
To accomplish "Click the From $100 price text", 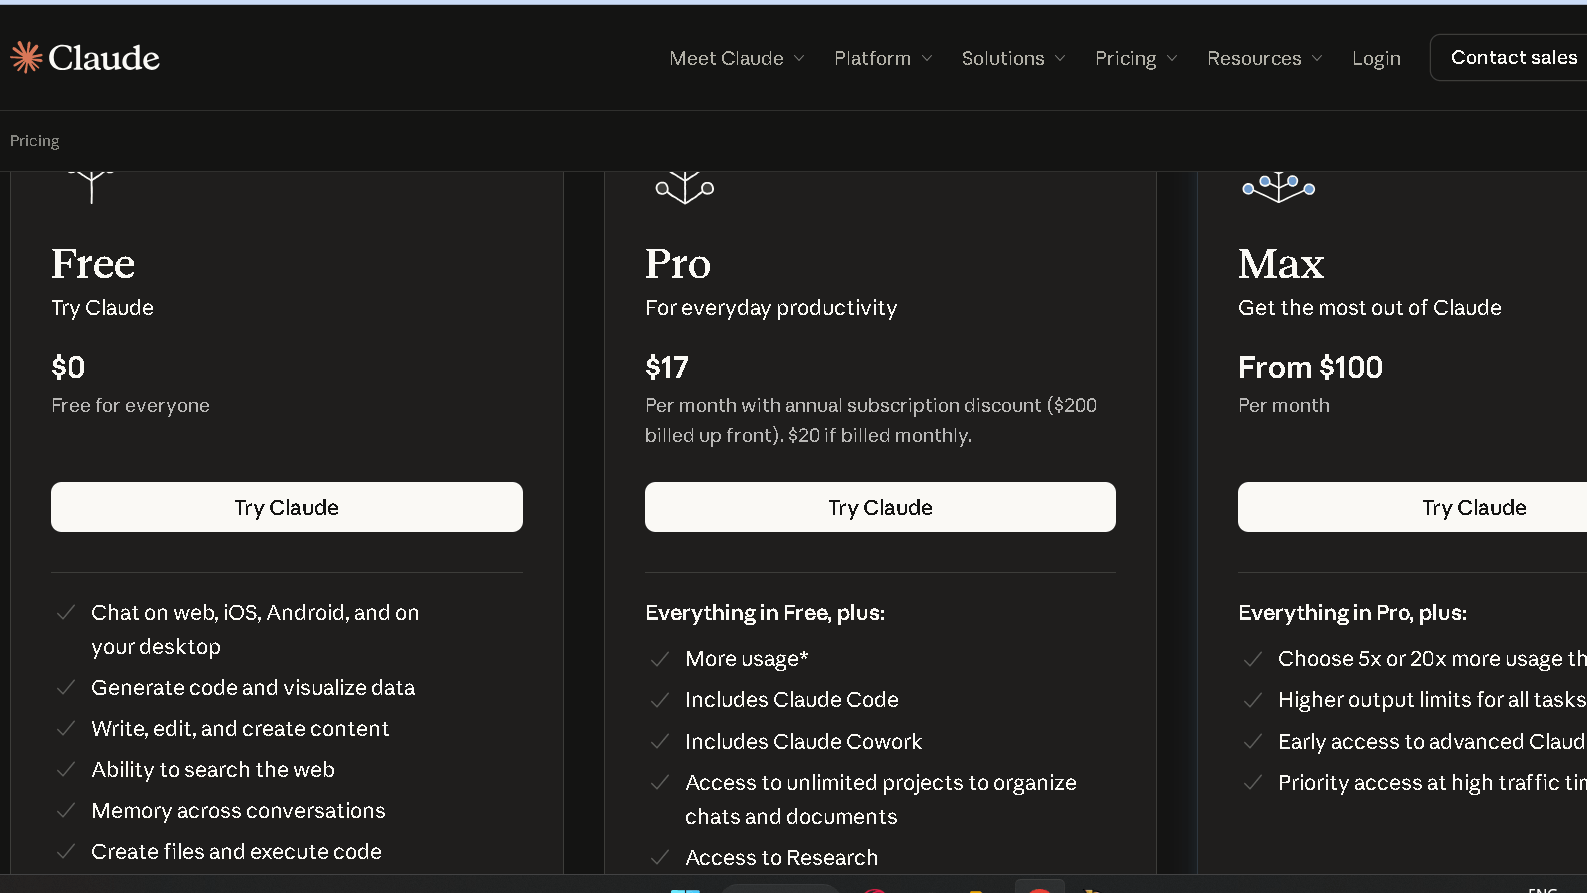I will pyautogui.click(x=1310, y=367).
